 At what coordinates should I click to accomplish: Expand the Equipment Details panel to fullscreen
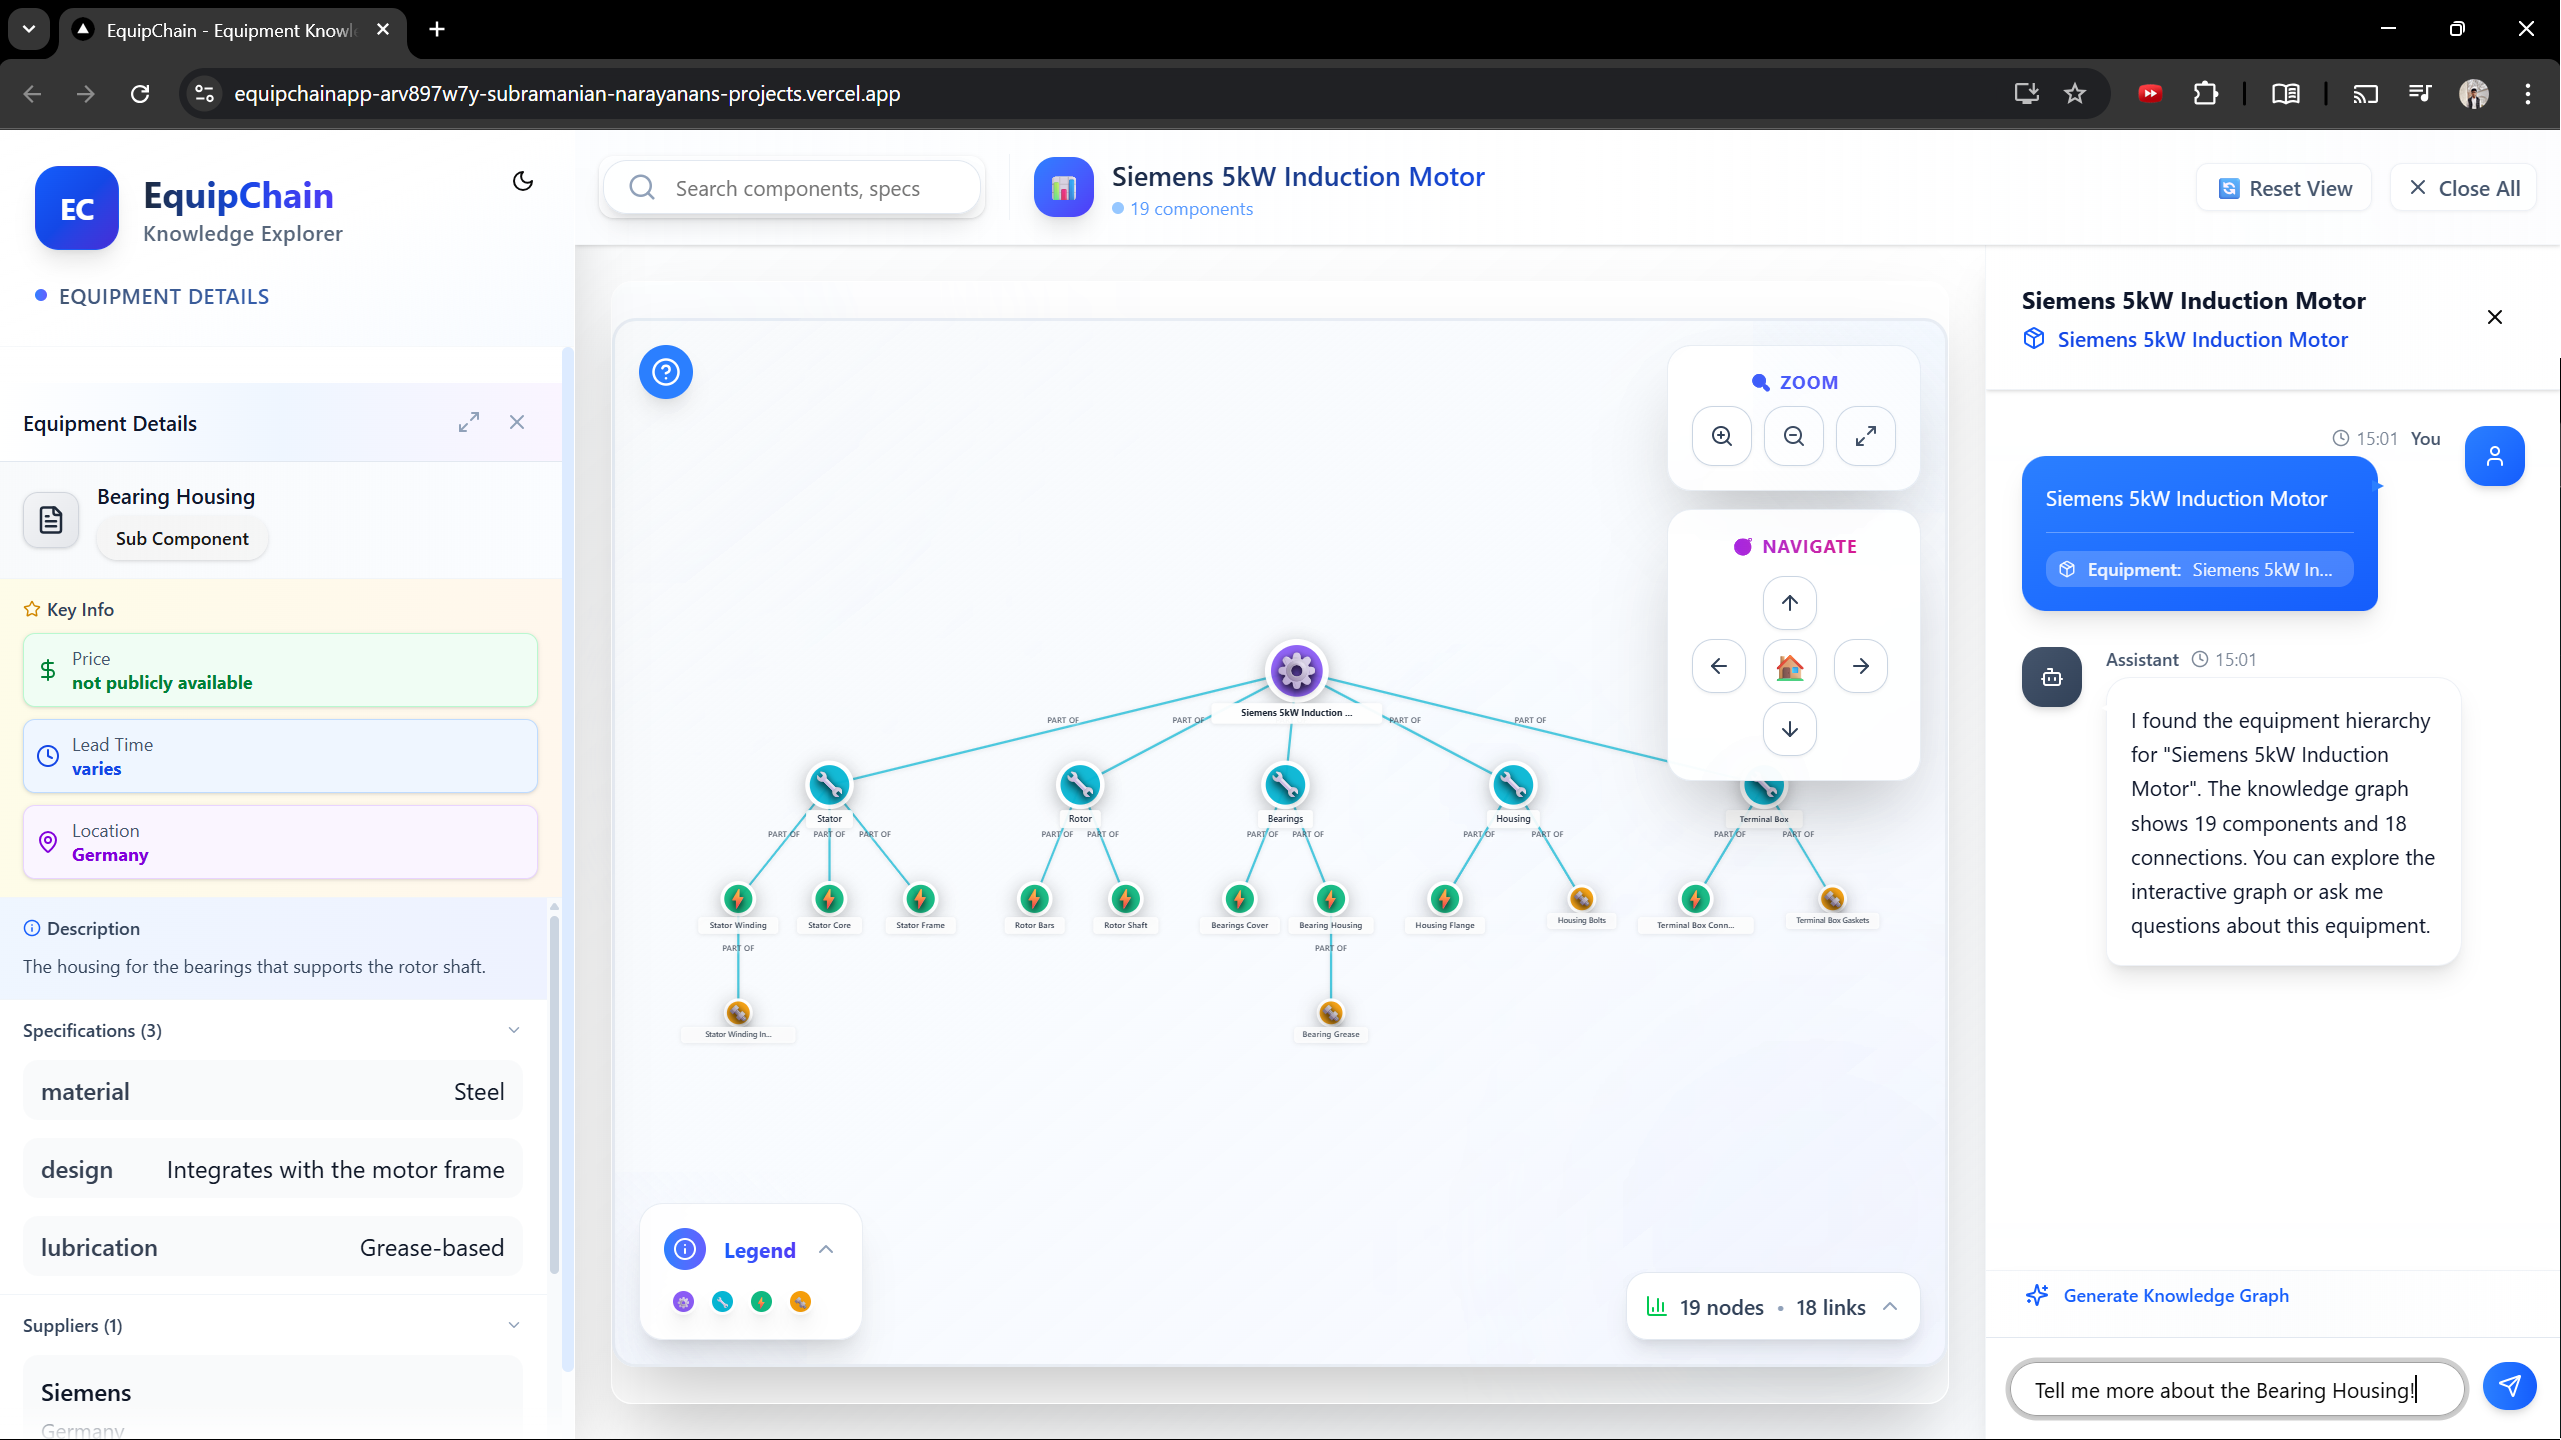click(x=469, y=422)
